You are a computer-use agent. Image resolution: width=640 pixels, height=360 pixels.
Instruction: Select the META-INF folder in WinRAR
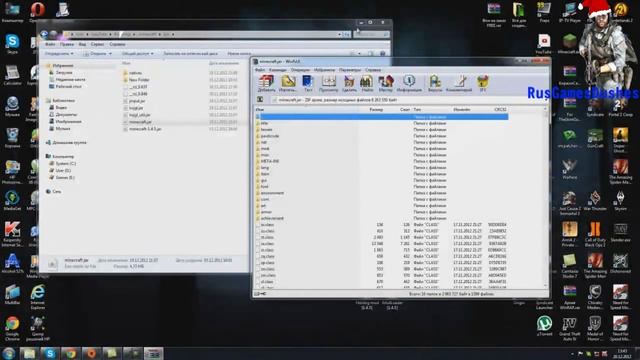[x=270, y=161]
